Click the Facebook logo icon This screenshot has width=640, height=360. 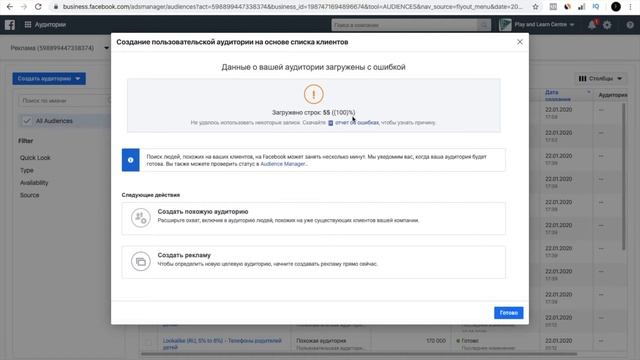[x=10, y=25]
